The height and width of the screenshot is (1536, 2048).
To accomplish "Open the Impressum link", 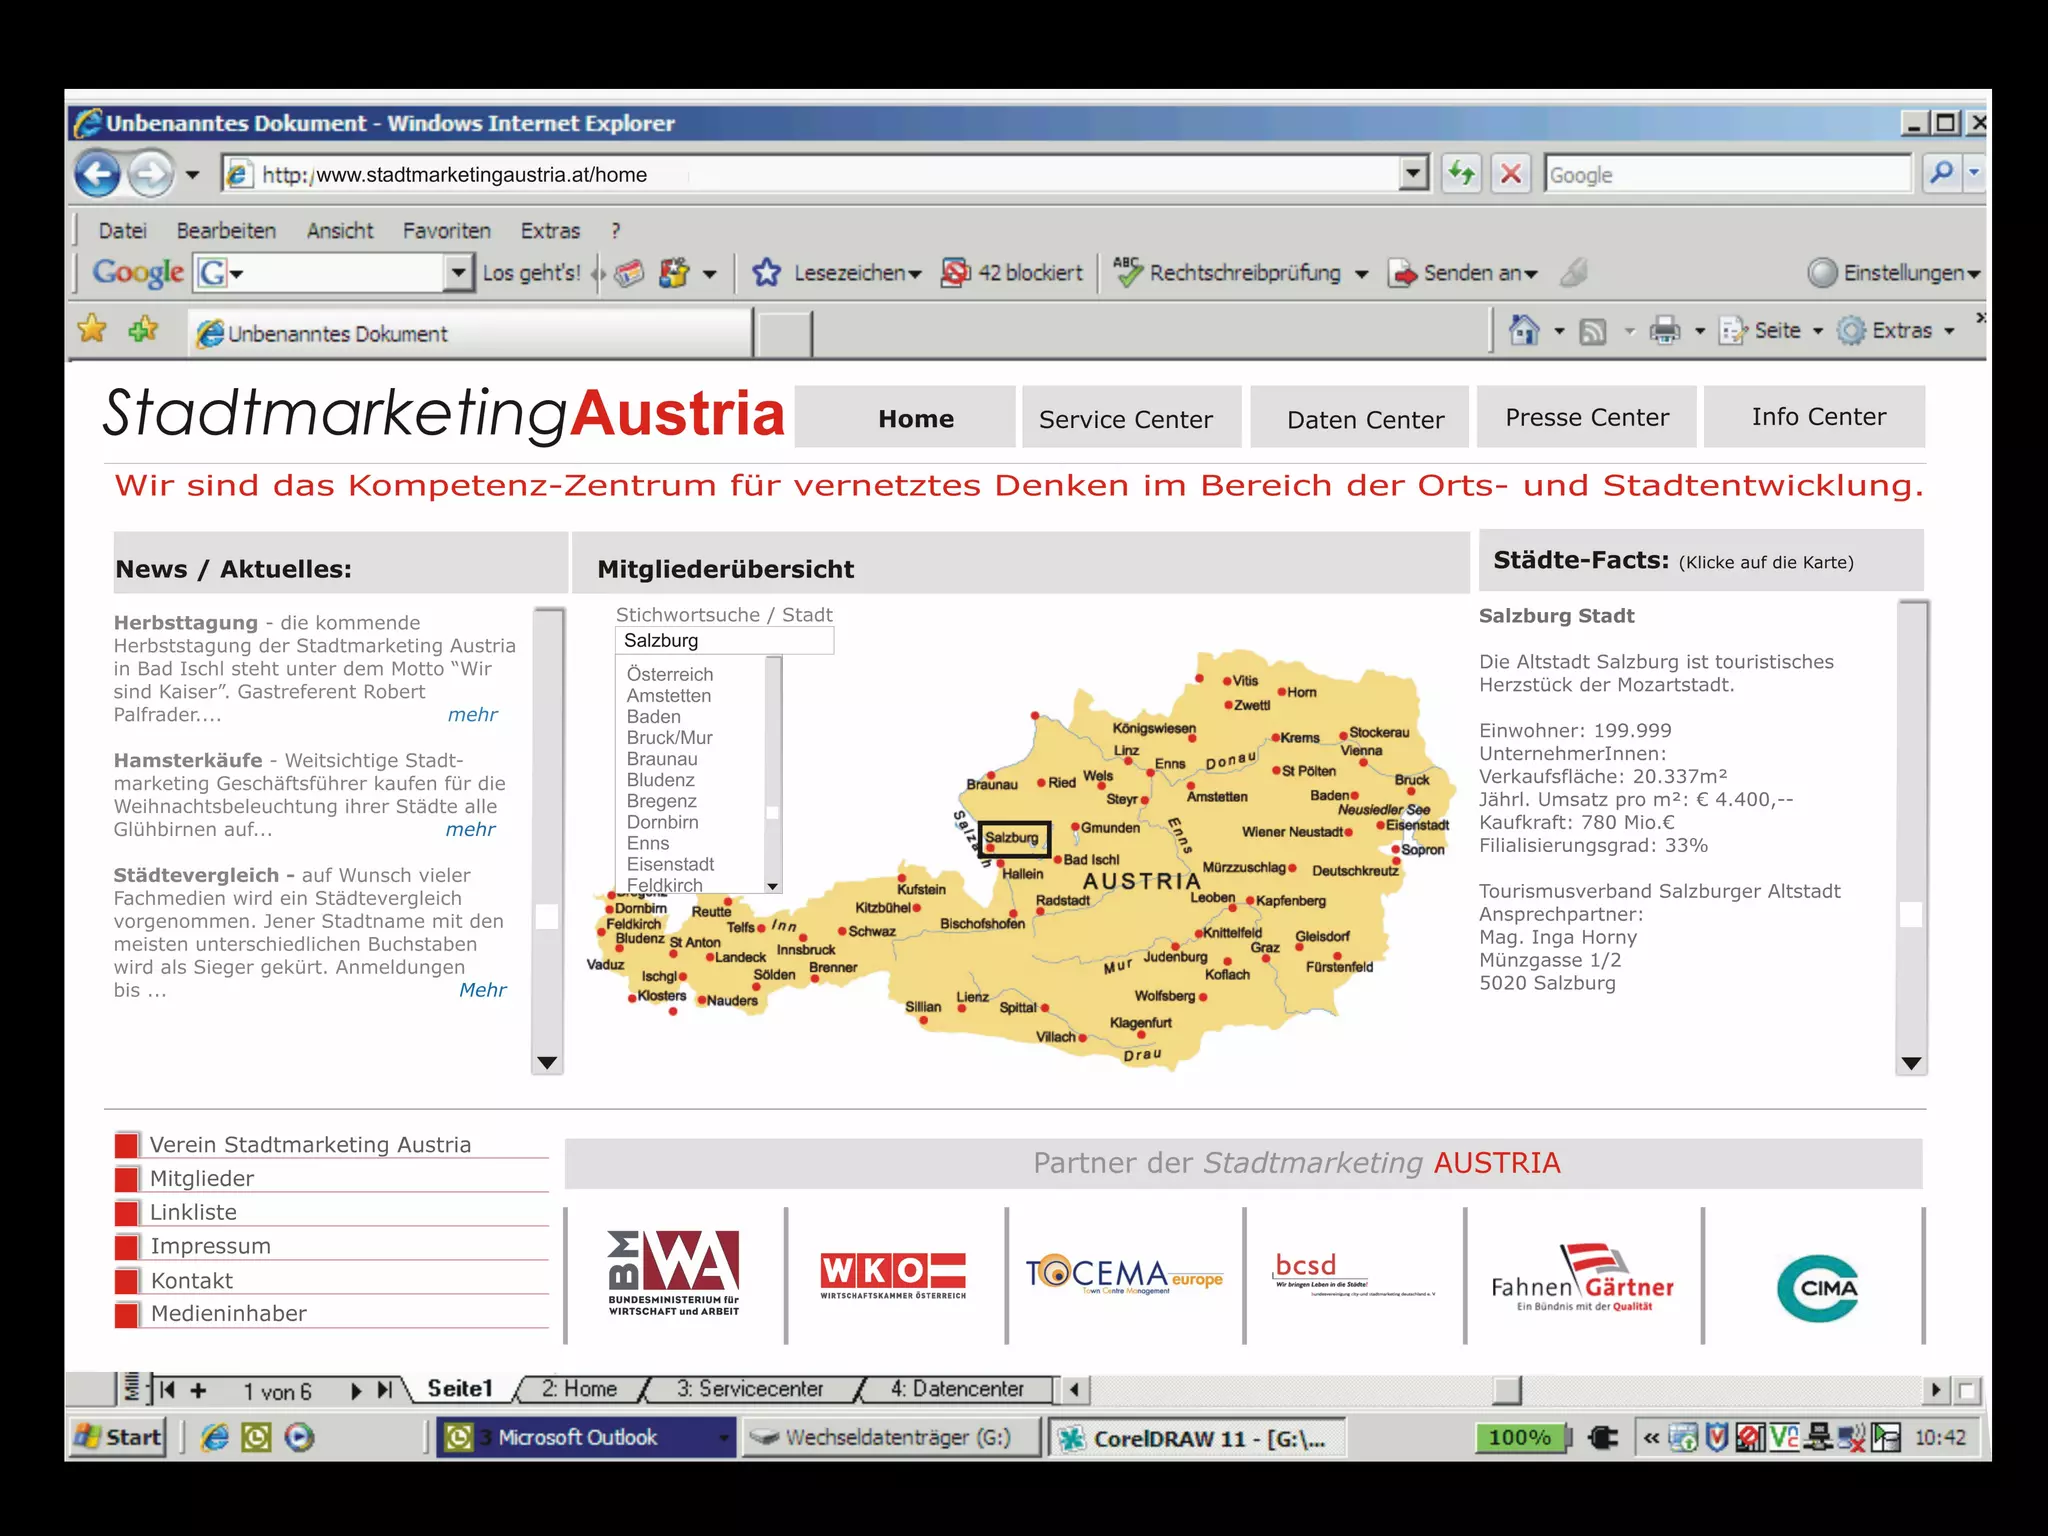I will click(210, 1246).
